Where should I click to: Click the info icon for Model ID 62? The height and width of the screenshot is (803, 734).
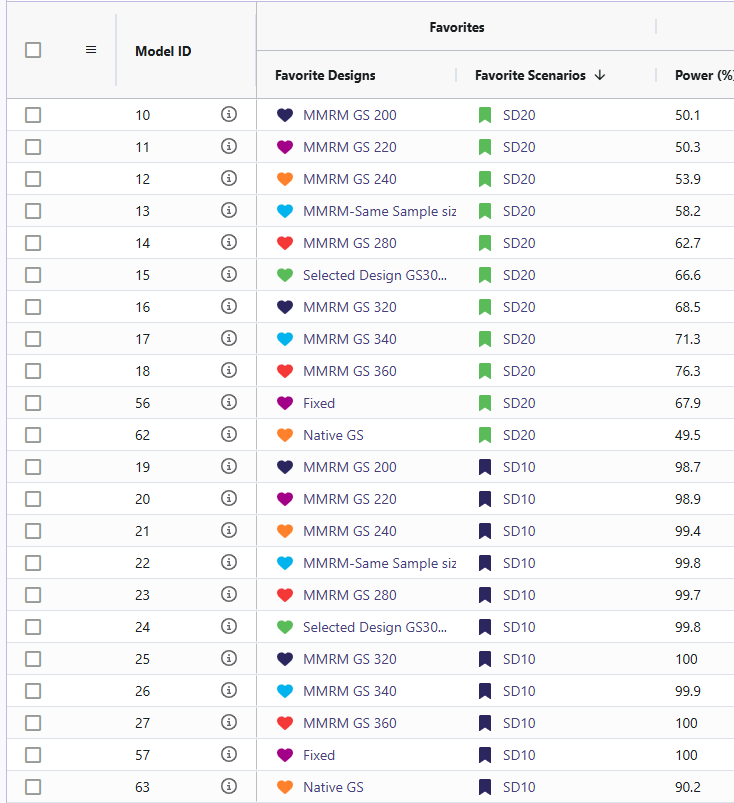228,435
